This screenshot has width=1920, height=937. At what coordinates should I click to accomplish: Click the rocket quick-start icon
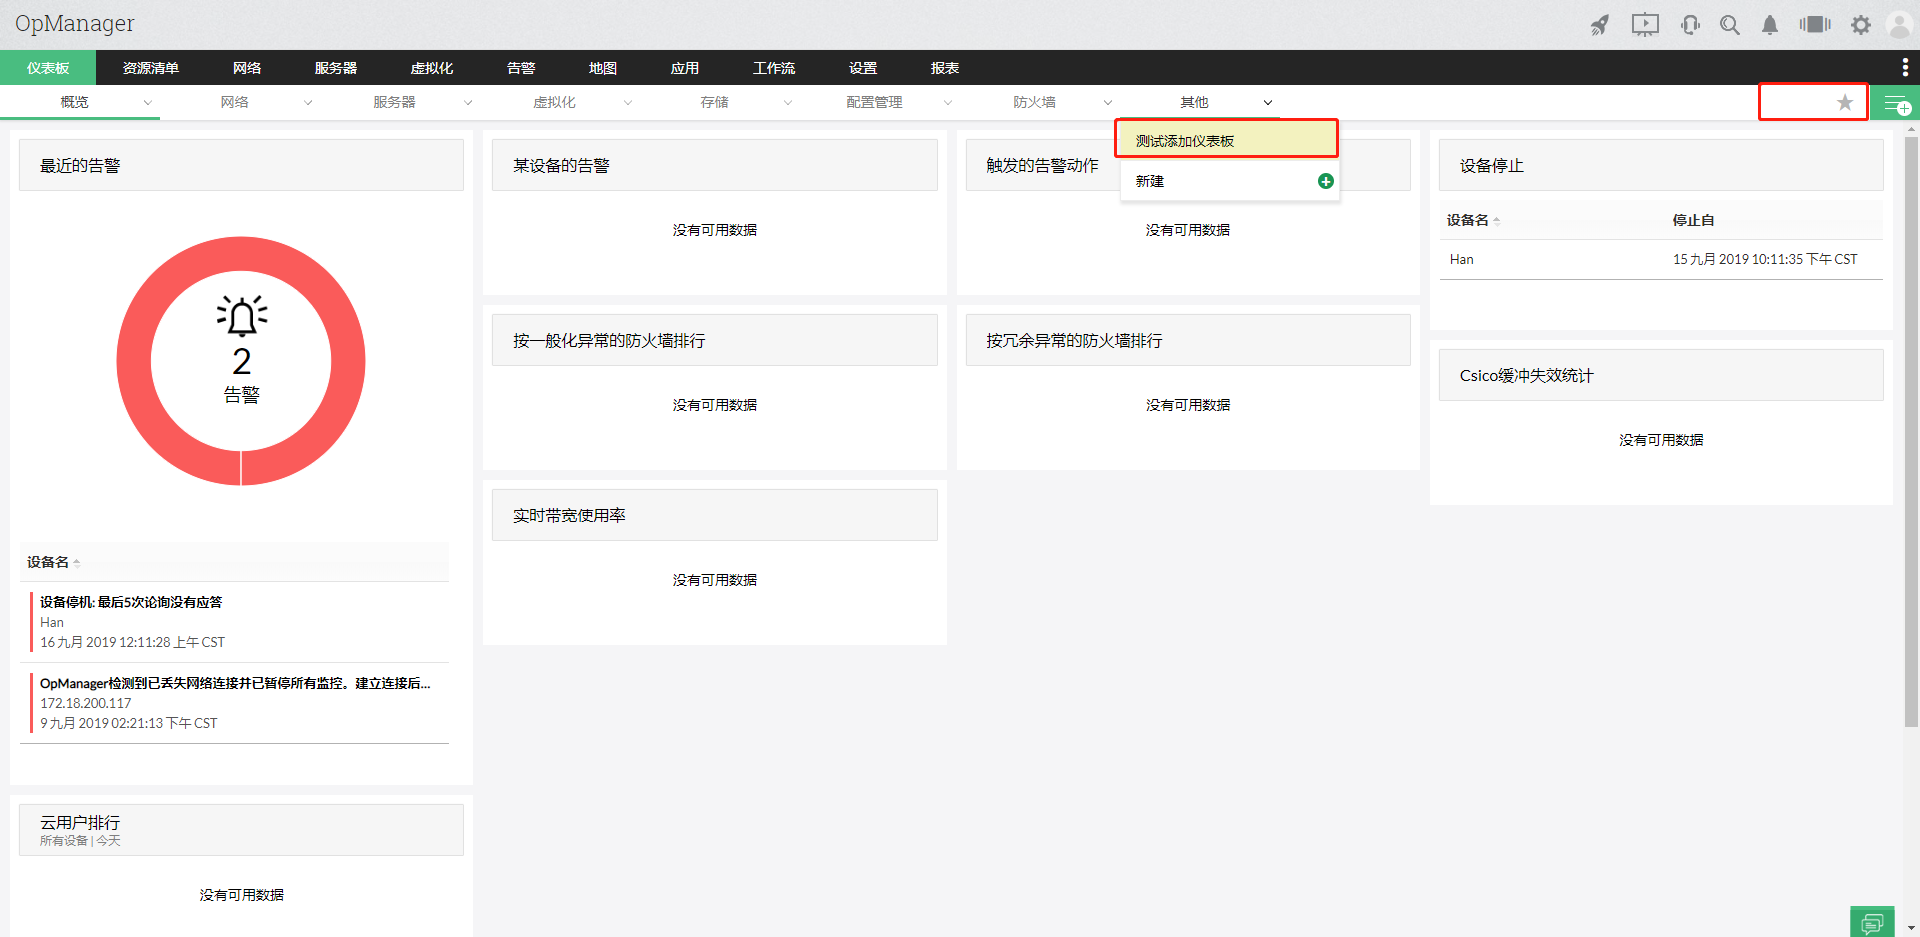click(1600, 25)
